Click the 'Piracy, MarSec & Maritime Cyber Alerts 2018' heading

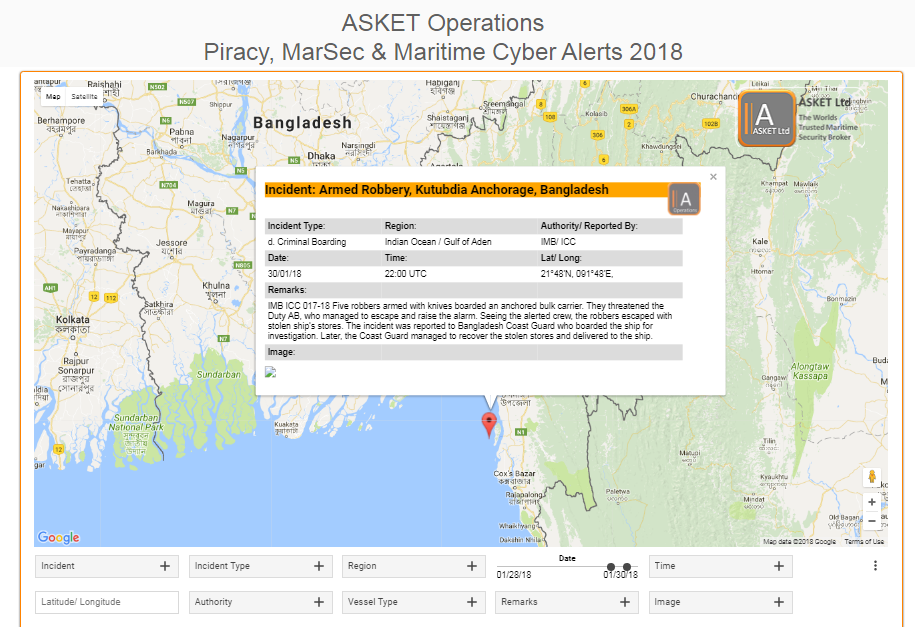click(443, 52)
